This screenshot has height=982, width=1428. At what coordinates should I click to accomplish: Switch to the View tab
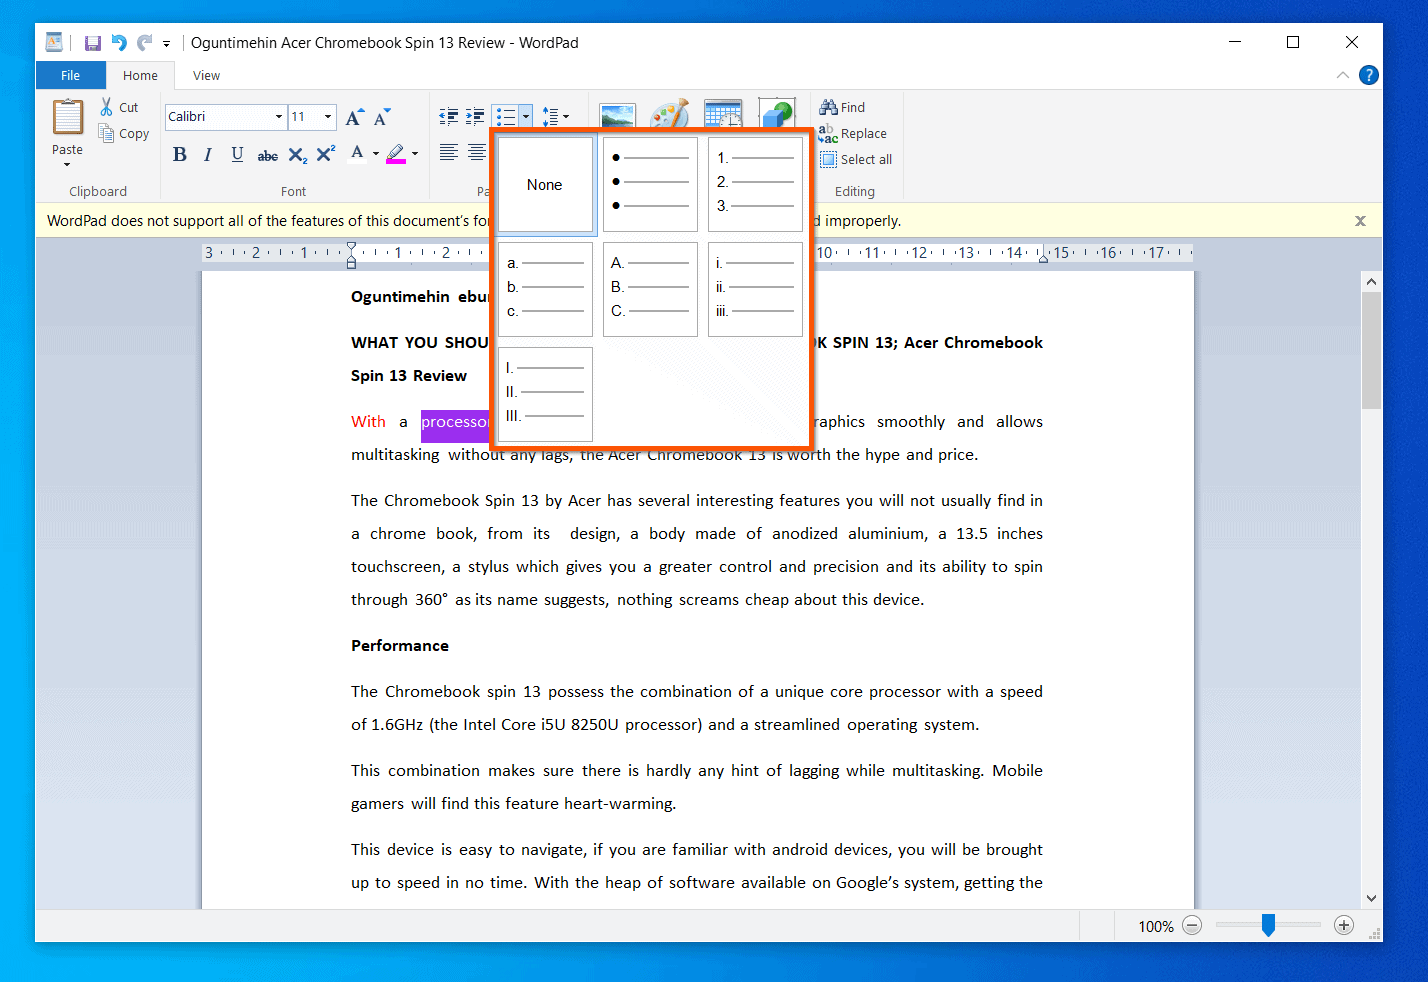[206, 75]
